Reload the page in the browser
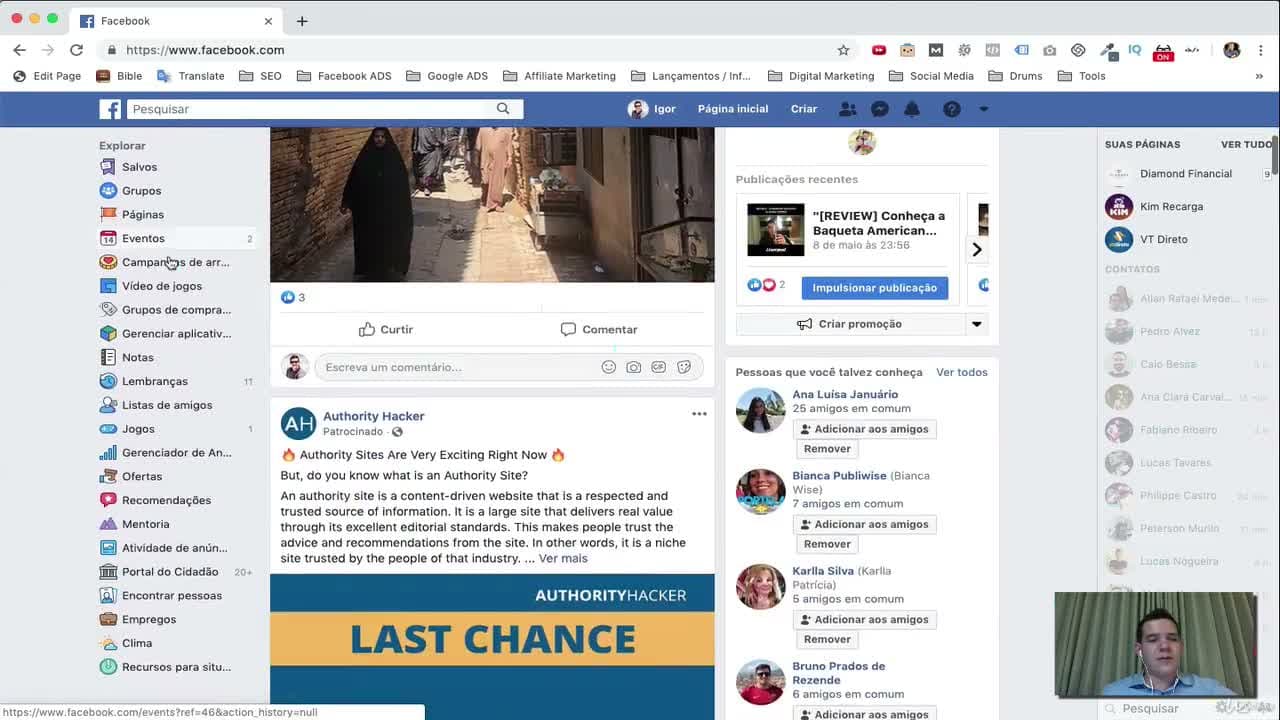The width and height of the screenshot is (1280, 720). coord(76,50)
